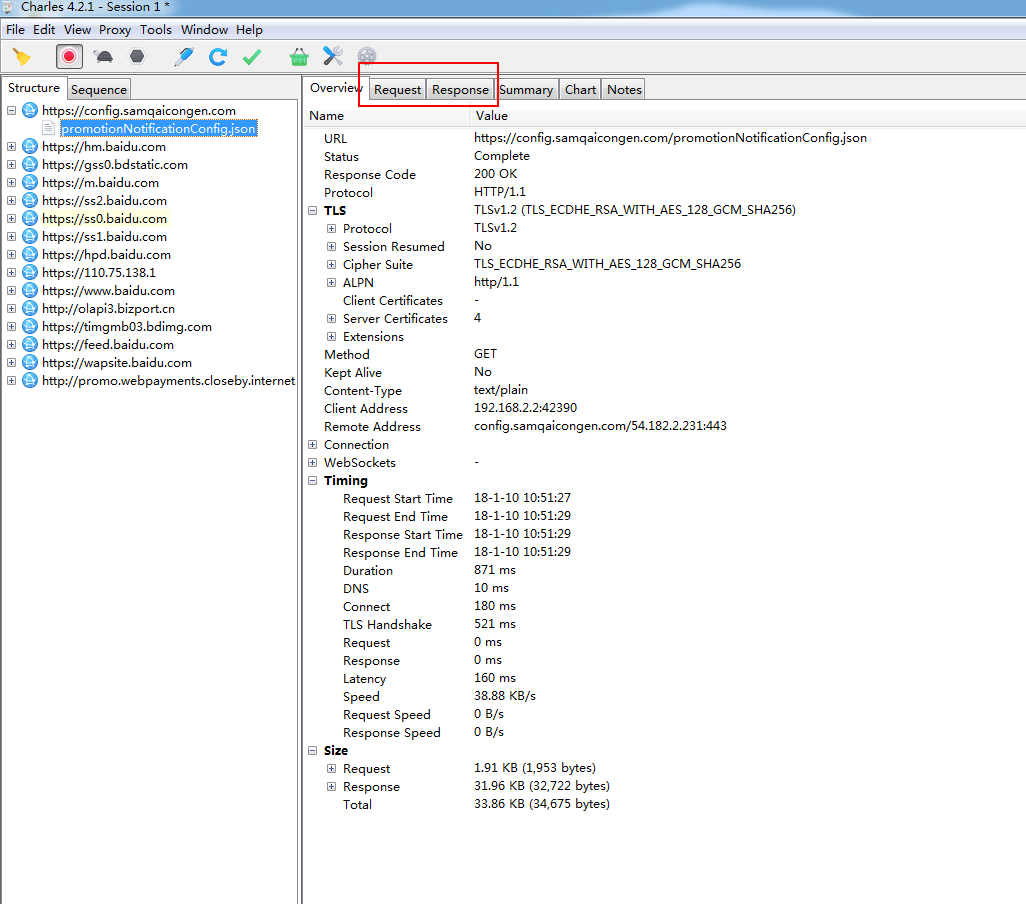This screenshot has width=1026, height=904.
Task: Collapse the config.samqaicongen.com tree node
Action: (x=12, y=111)
